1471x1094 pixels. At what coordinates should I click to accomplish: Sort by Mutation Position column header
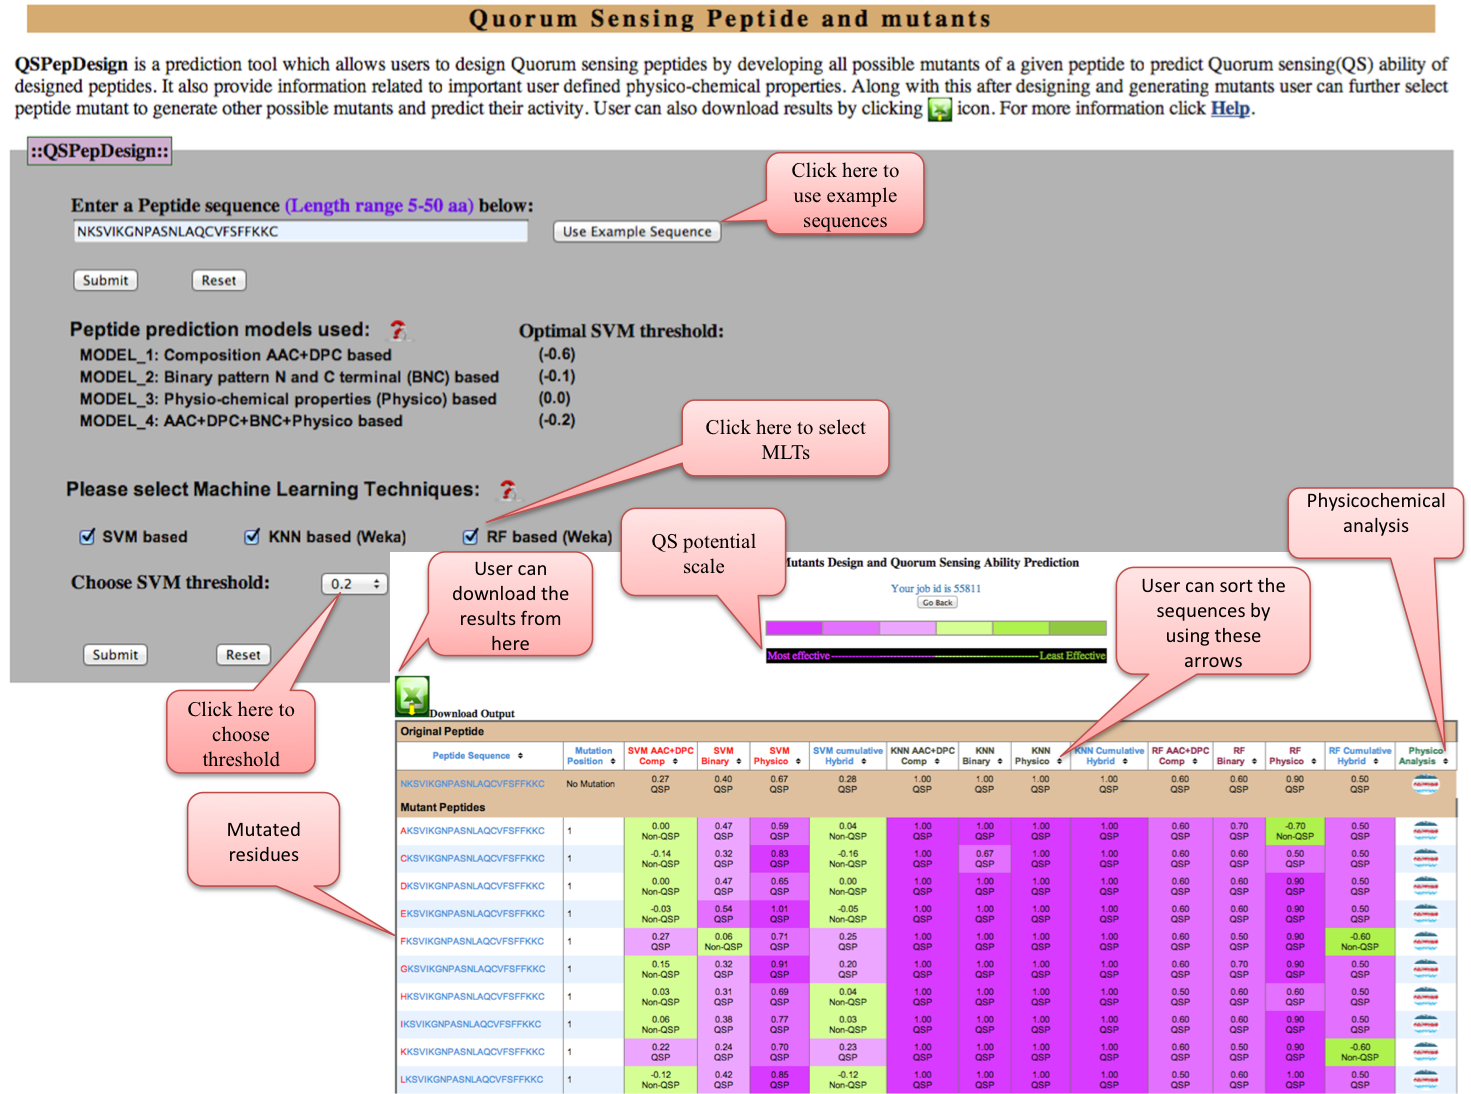point(592,756)
